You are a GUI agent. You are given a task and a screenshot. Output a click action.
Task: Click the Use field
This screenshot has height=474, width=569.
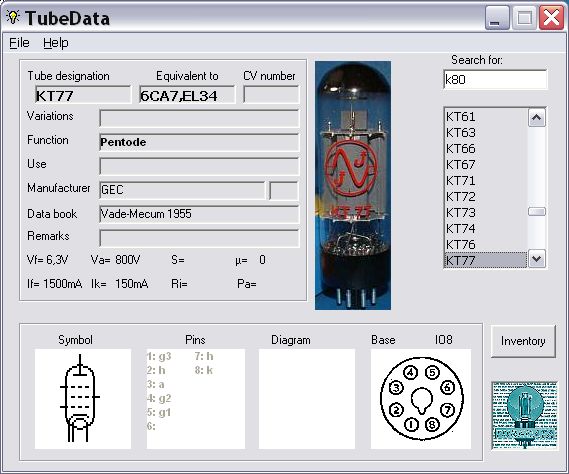click(199, 166)
